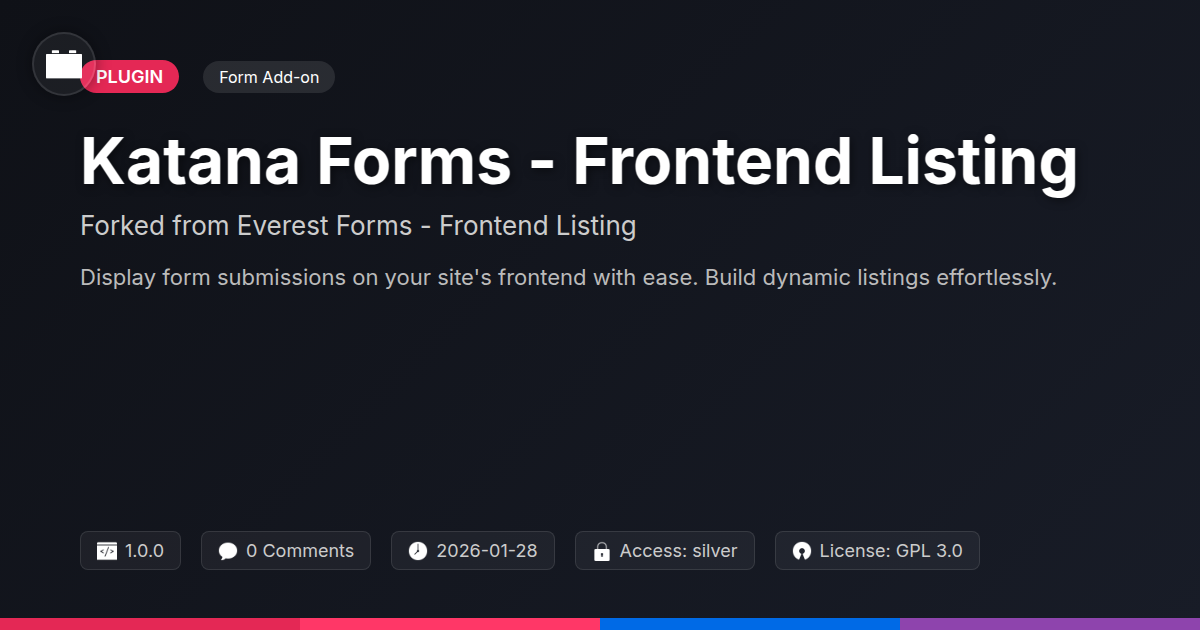Click the 1.0.0 version label

tap(145, 551)
